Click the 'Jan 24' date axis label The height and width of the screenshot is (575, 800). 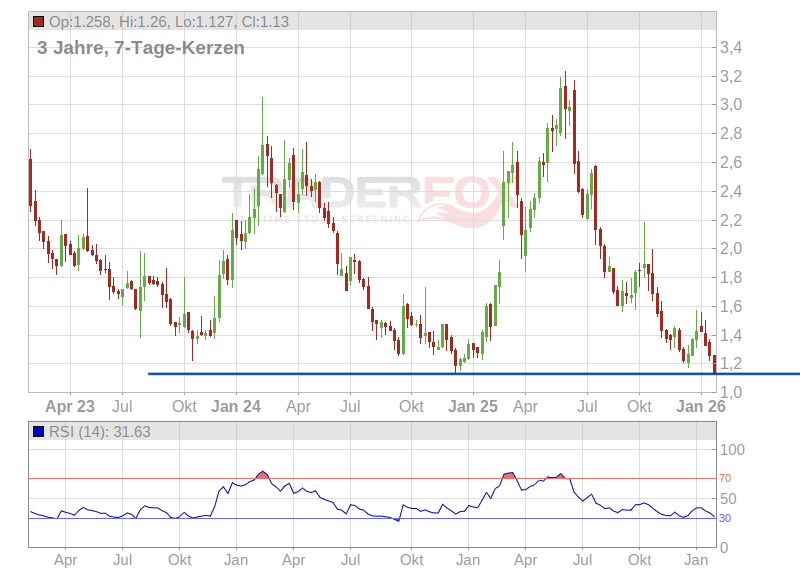coord(236,407)
